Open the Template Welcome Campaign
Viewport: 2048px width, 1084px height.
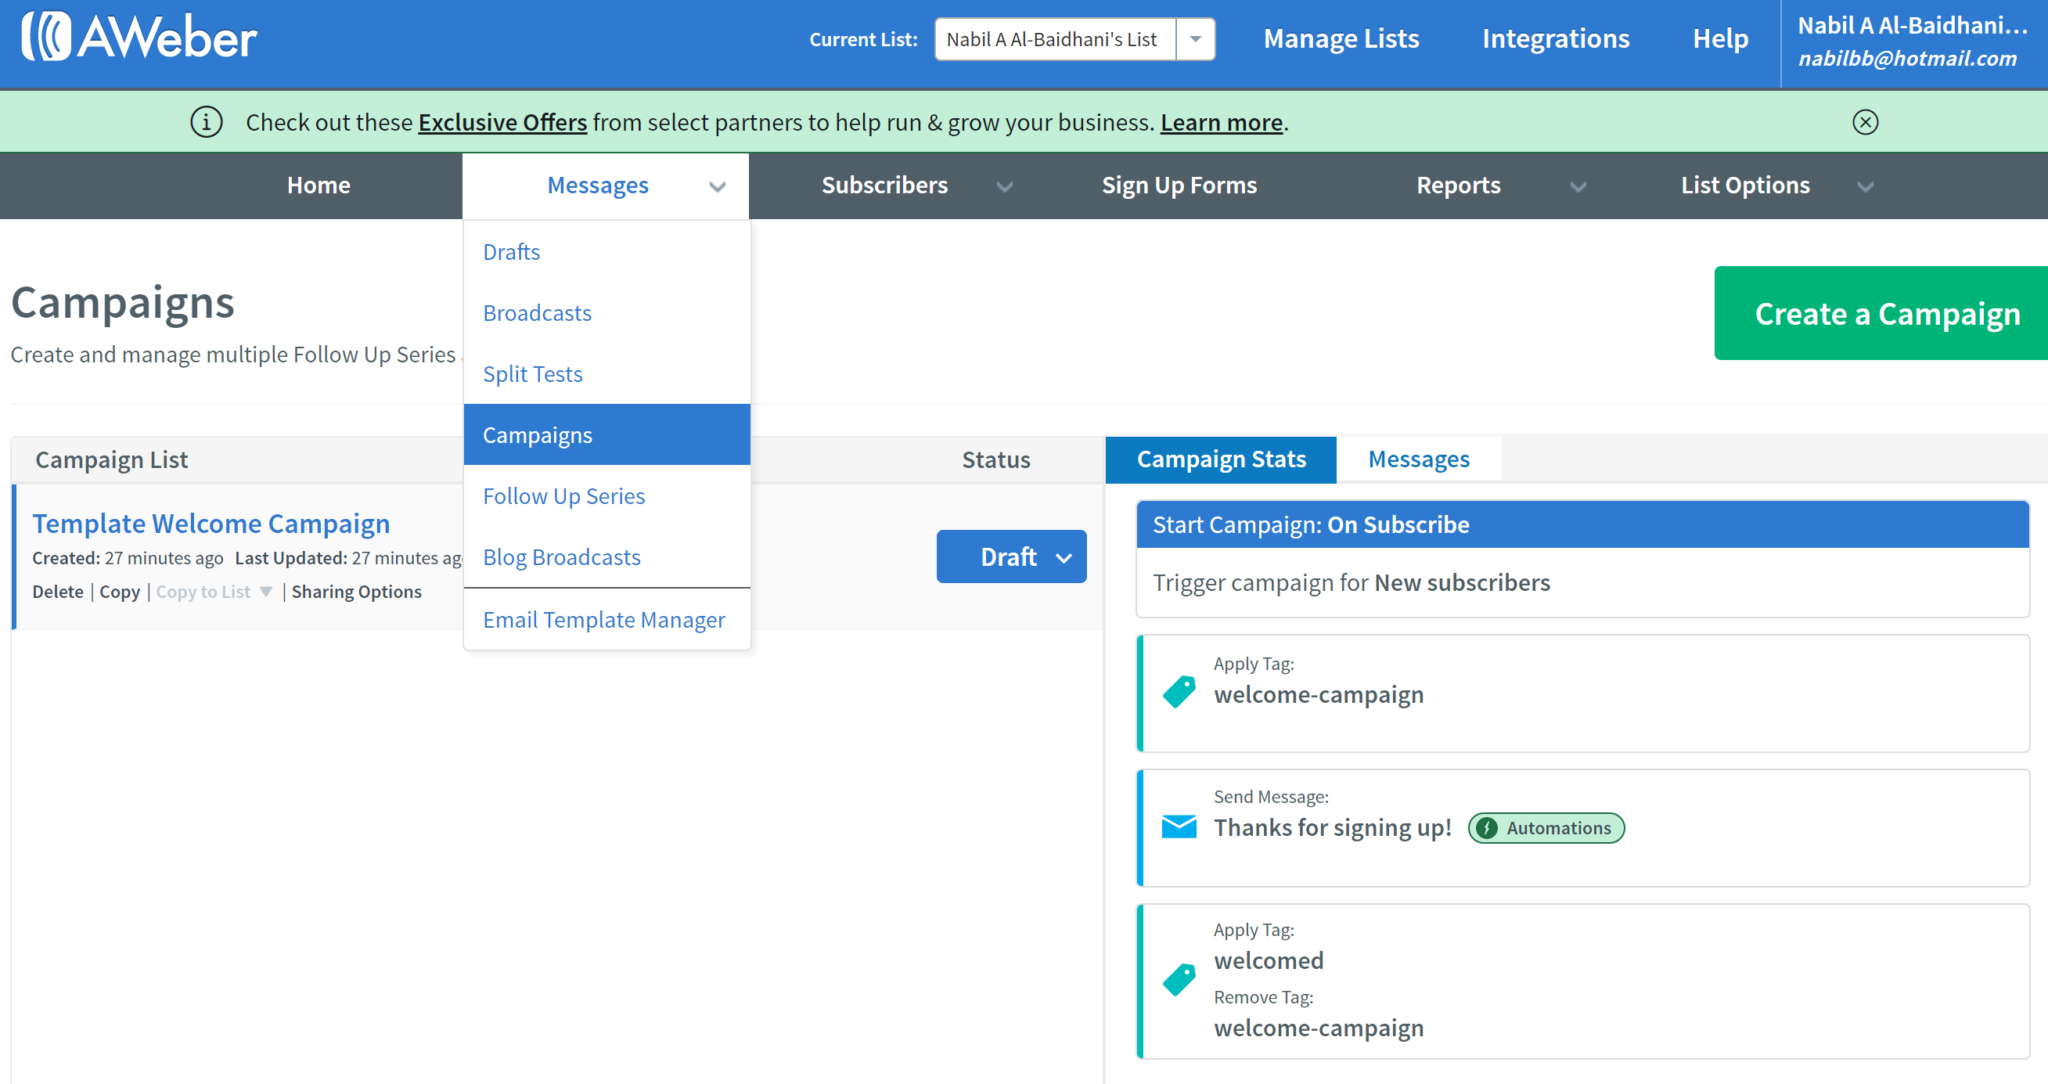click(211, 523)
